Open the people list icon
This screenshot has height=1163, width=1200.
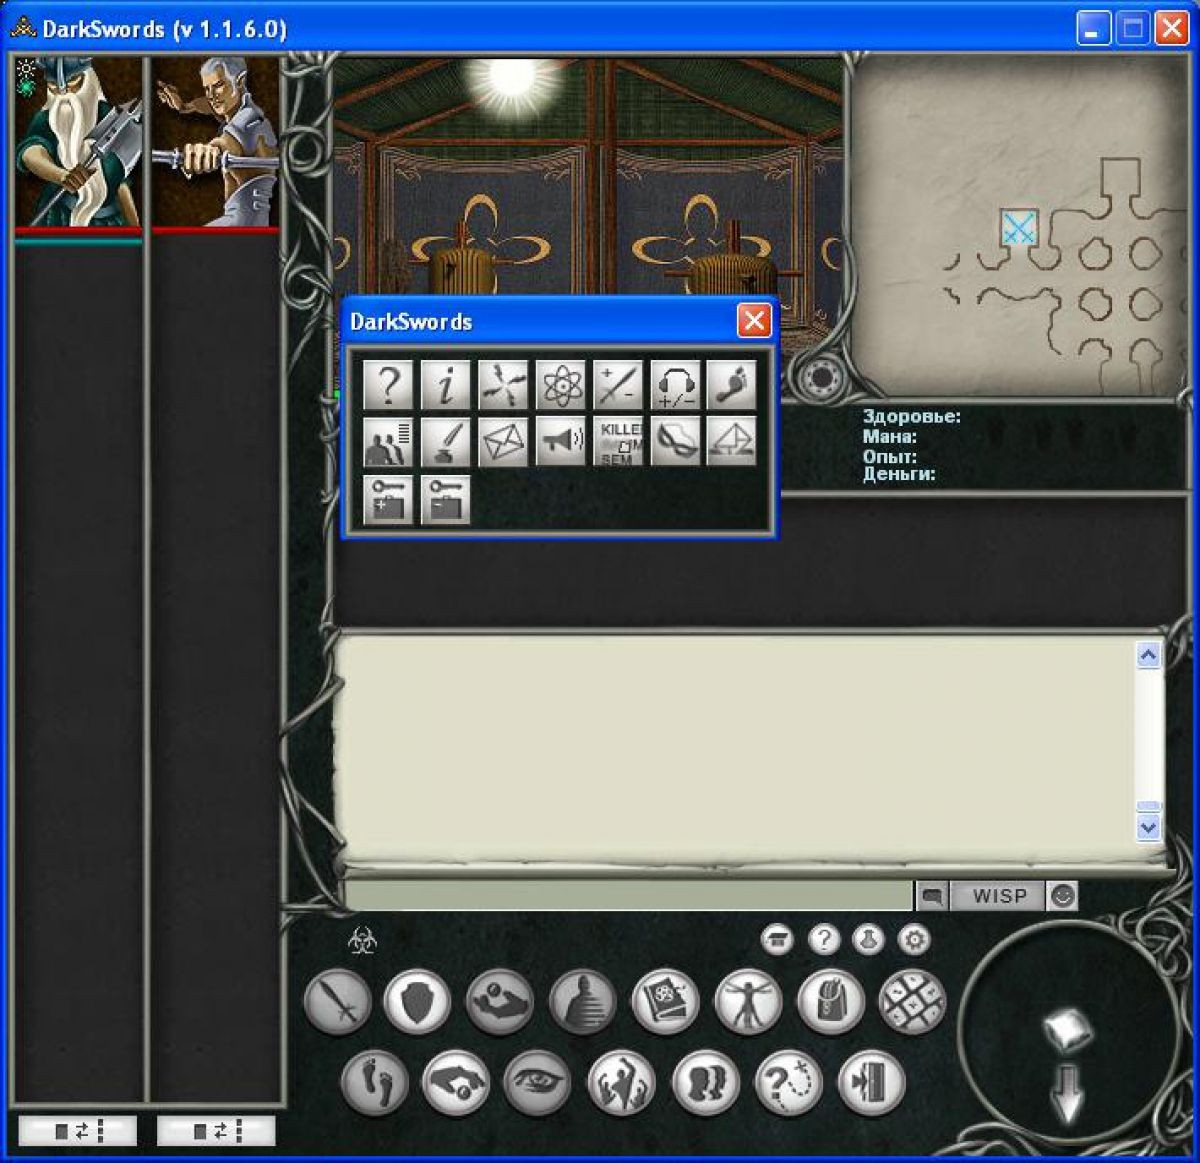click(x=387, y=442)
